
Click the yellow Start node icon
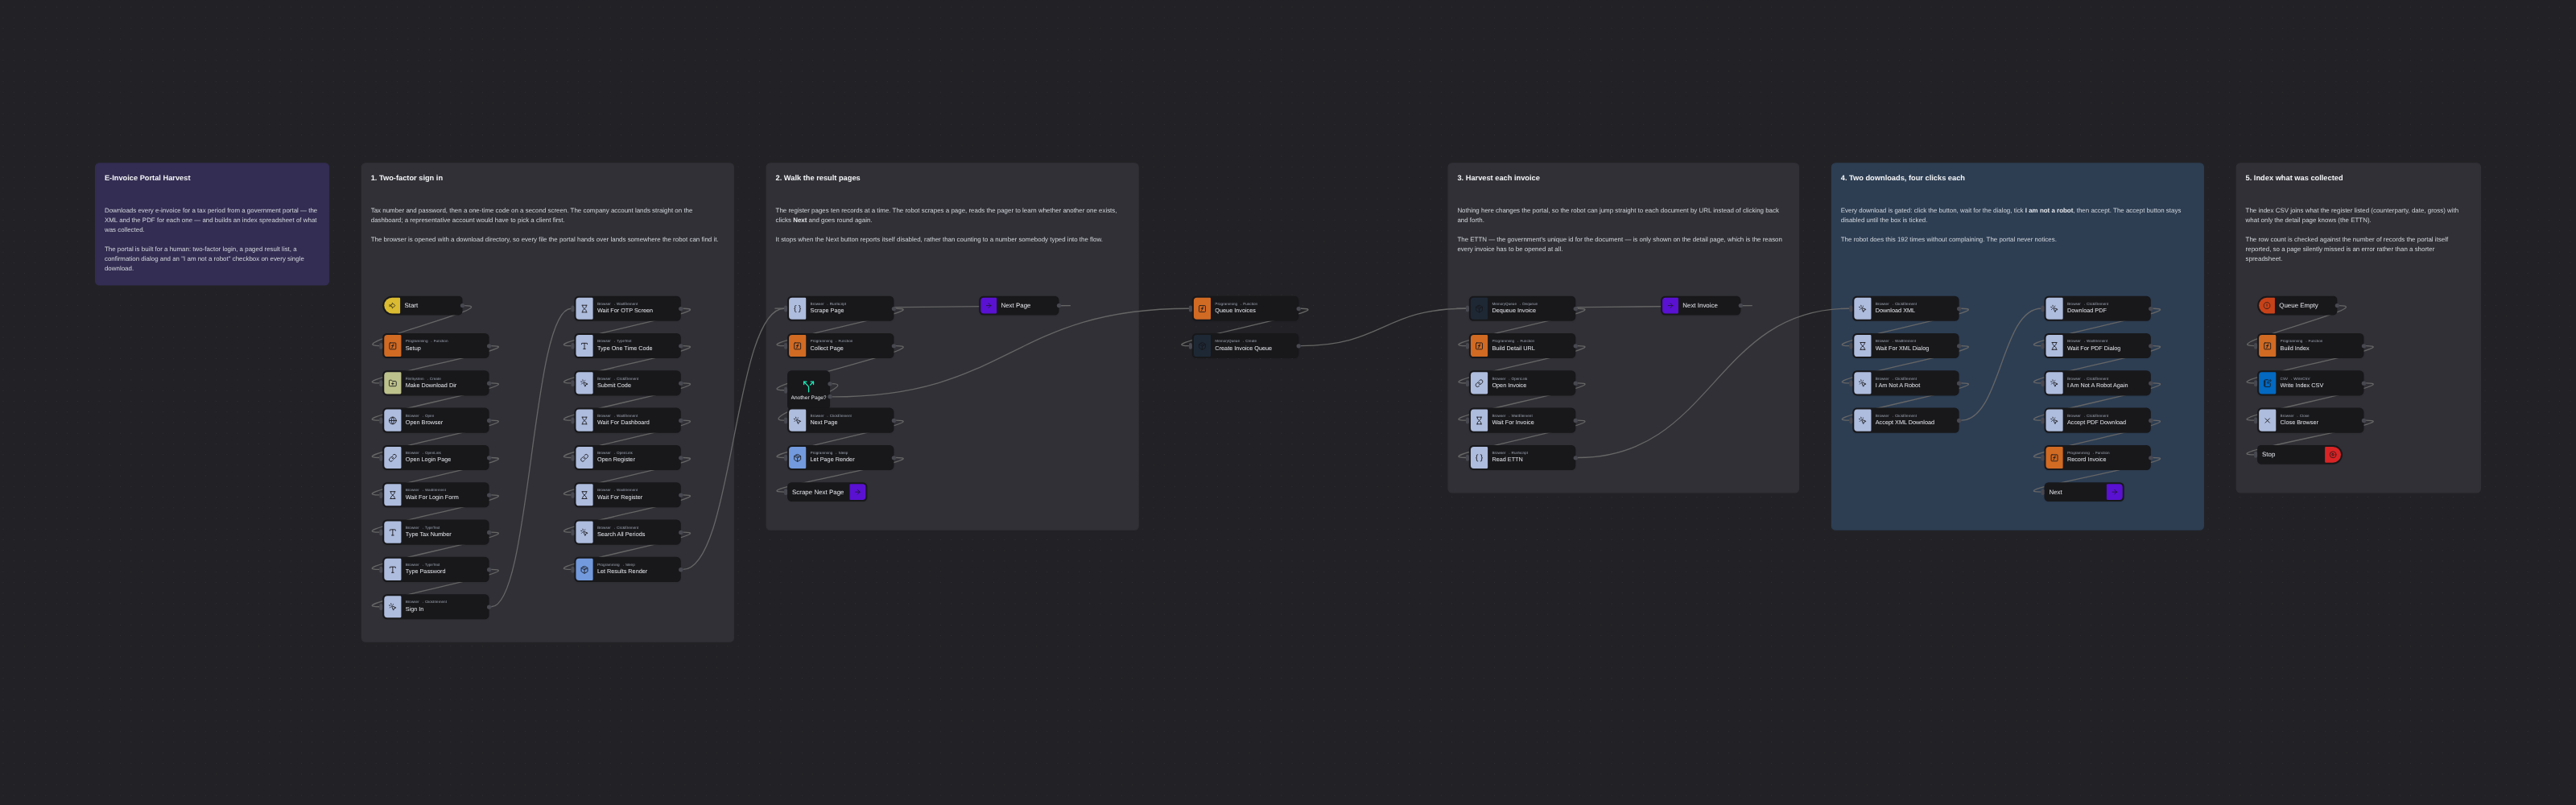coord(392,306)
